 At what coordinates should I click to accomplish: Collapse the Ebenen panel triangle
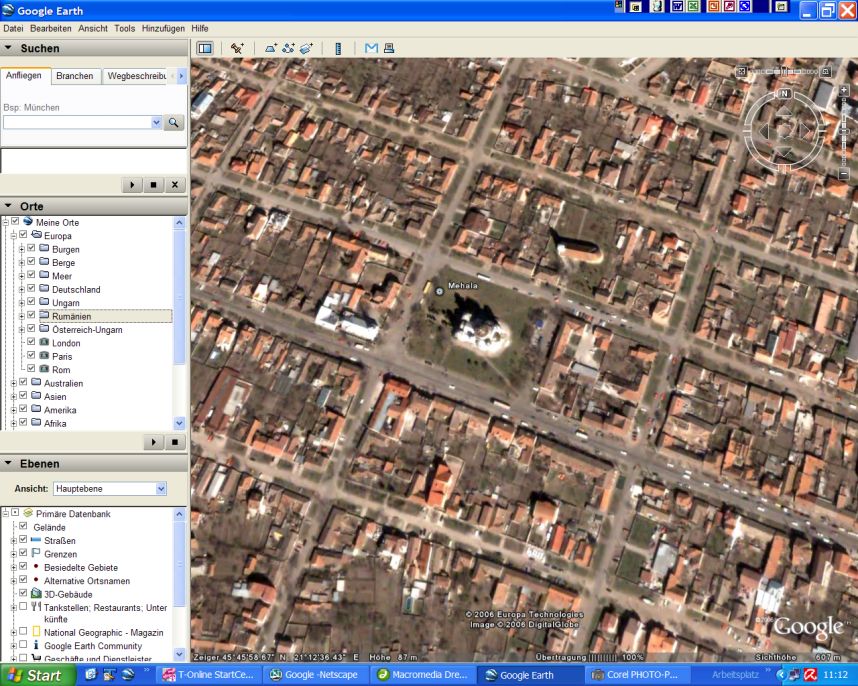tap(8, 463)
